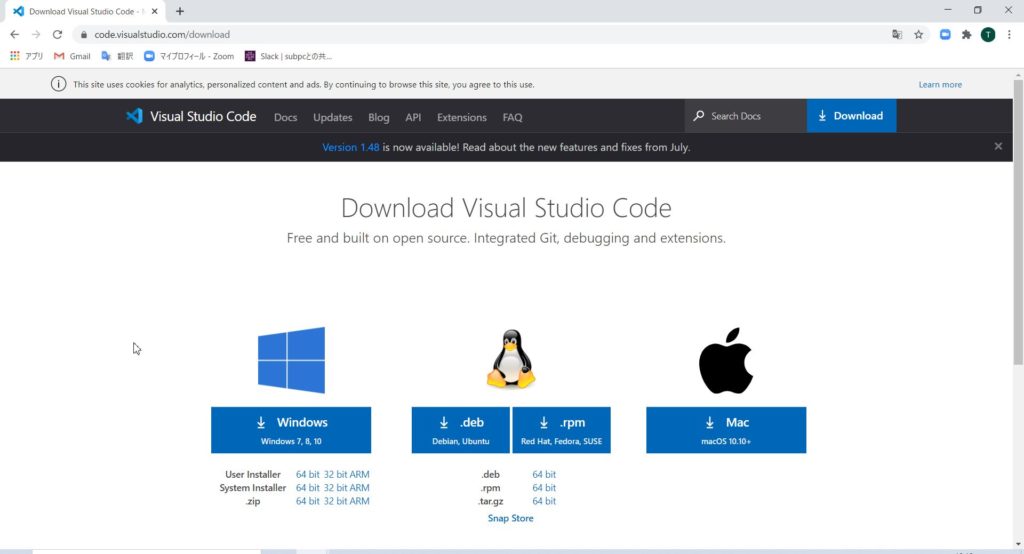Viewport: 1024px width, 554px height.
Task: Reload the page with refresh icon
Action: [57, 35]
